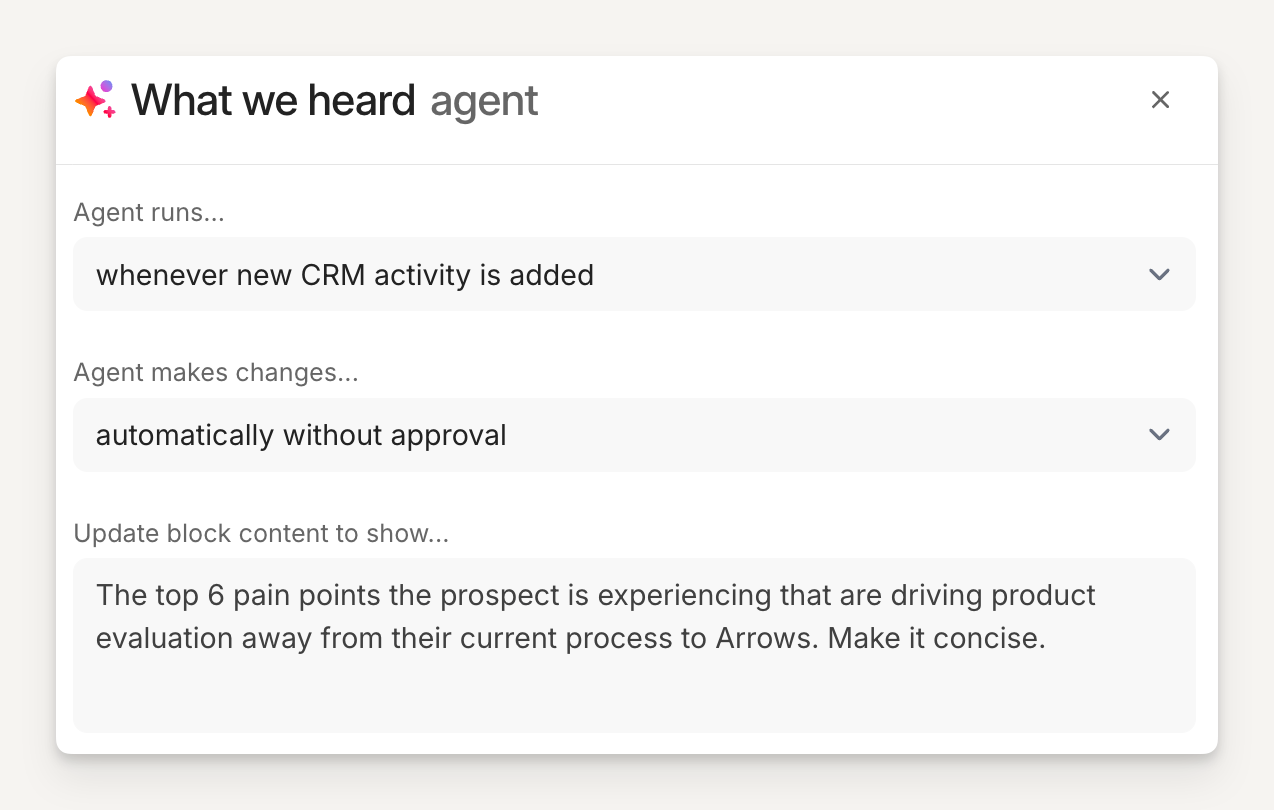
Task: Click "automatically without approval" option text
Action: coord(301,436)
